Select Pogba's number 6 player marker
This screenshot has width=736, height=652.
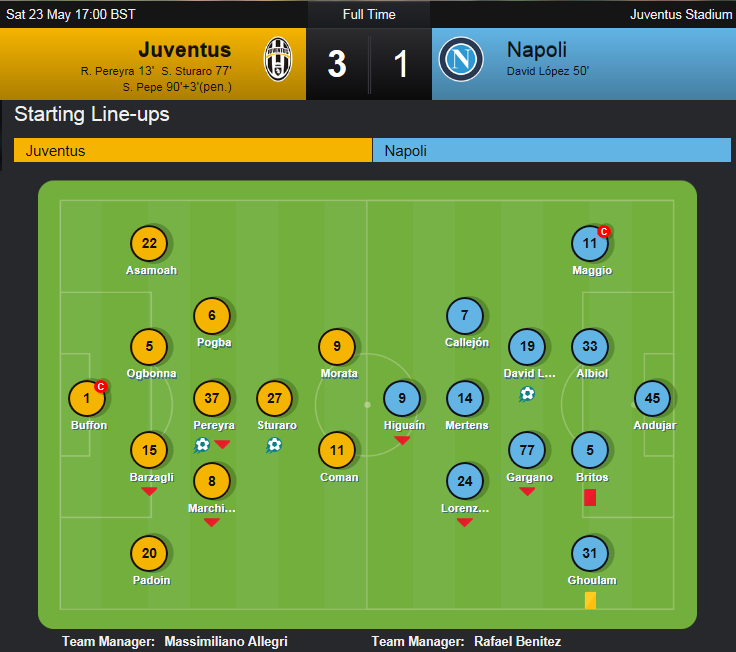[212, 315]
